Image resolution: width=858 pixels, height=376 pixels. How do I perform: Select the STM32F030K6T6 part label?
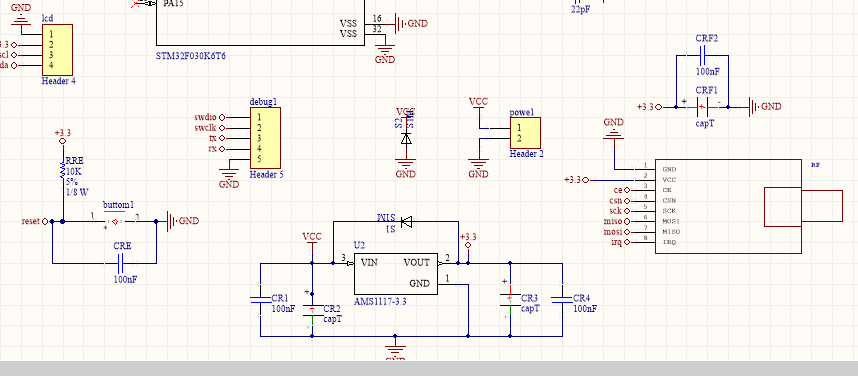[191, 55]
